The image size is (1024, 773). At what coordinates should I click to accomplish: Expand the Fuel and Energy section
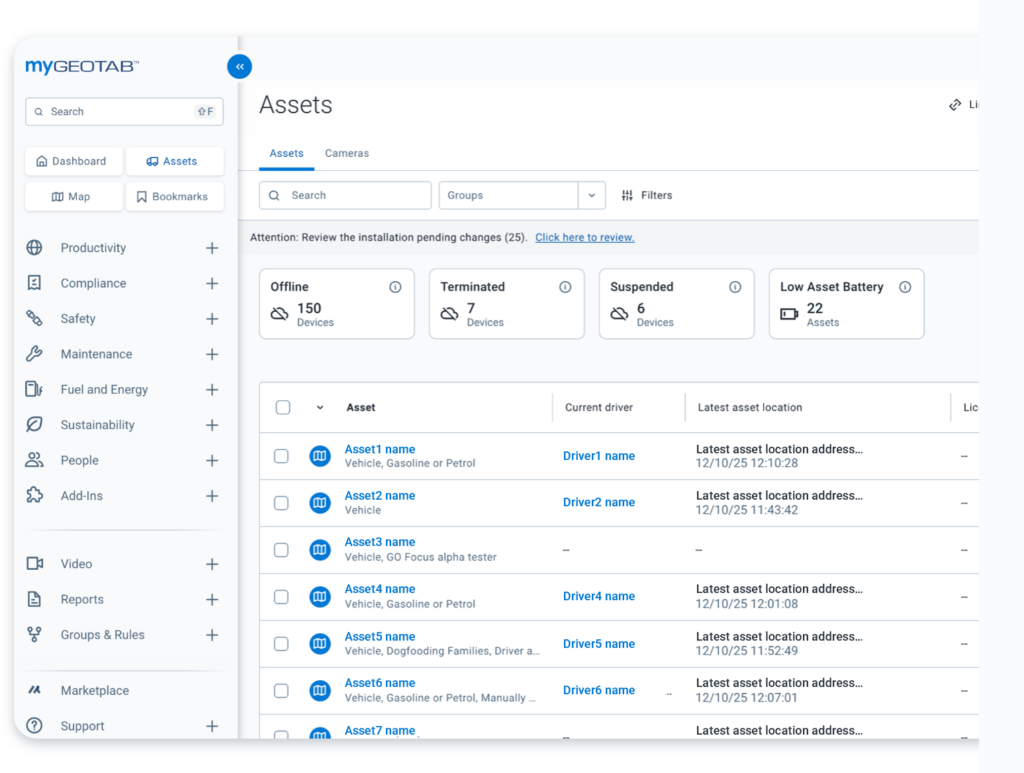point(212,390)
